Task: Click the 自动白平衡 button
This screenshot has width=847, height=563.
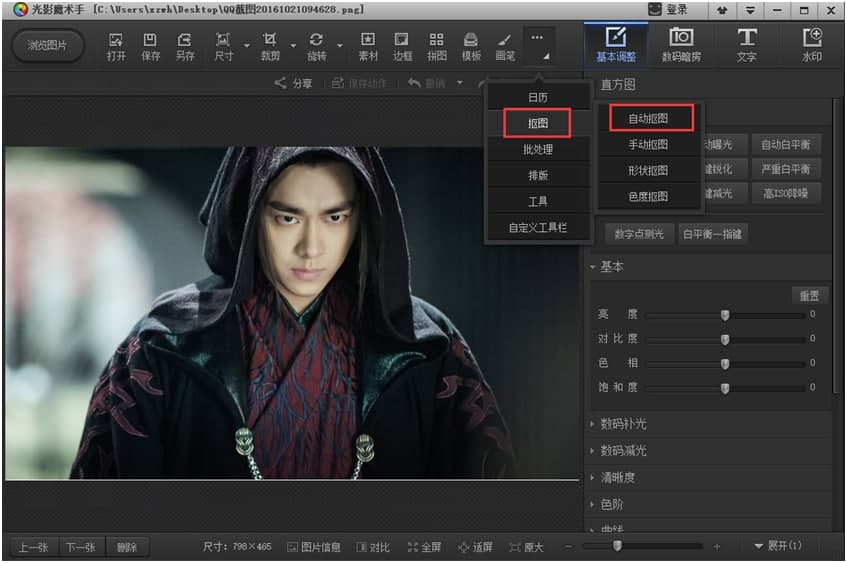Action: point(786,145)
